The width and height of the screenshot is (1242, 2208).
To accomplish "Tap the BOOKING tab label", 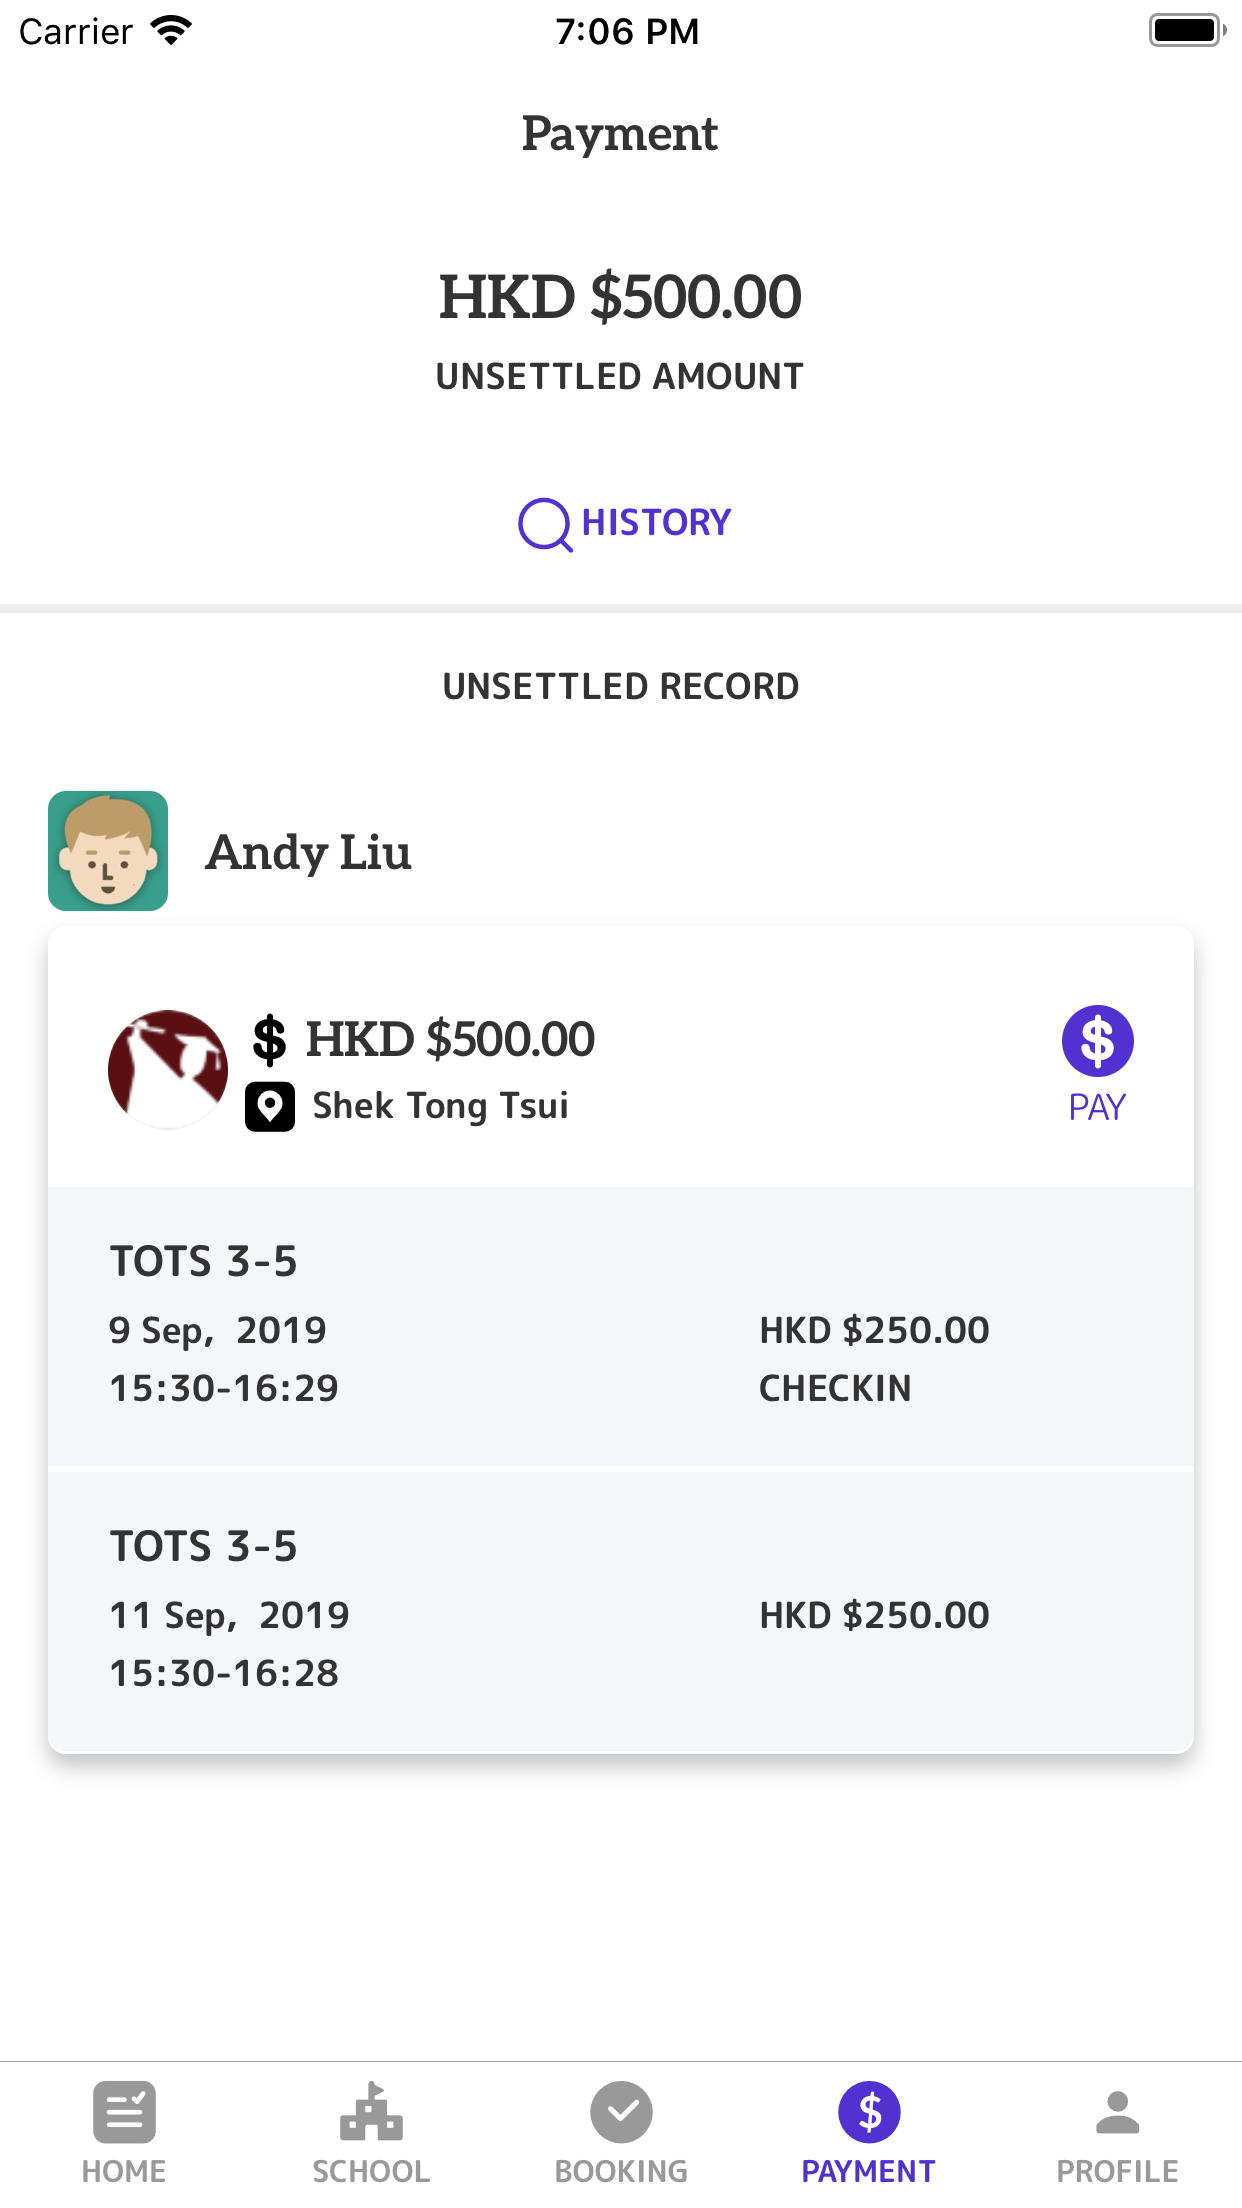I will 621,2171.
